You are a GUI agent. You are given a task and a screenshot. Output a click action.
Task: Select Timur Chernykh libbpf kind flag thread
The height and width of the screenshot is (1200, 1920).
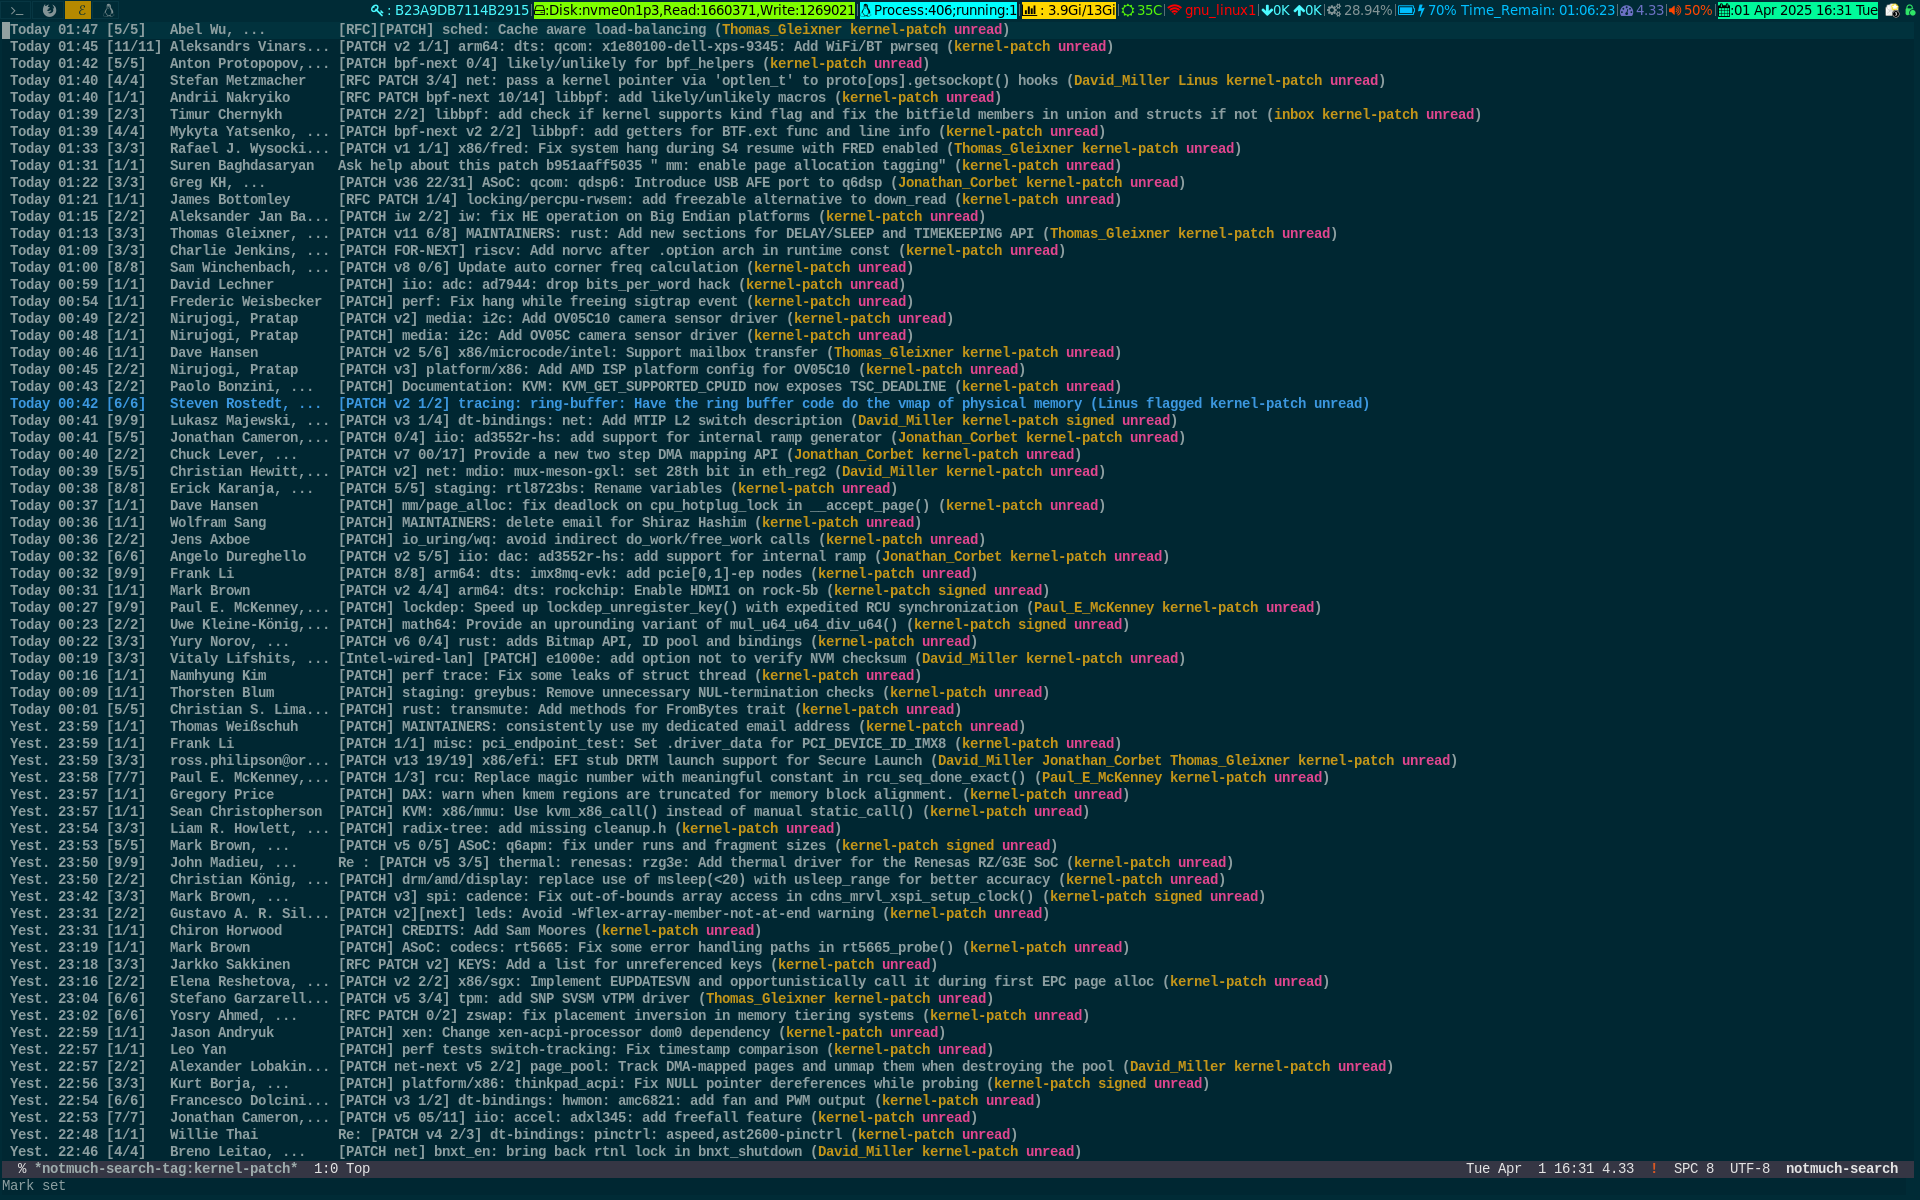[x=745, y=114]
